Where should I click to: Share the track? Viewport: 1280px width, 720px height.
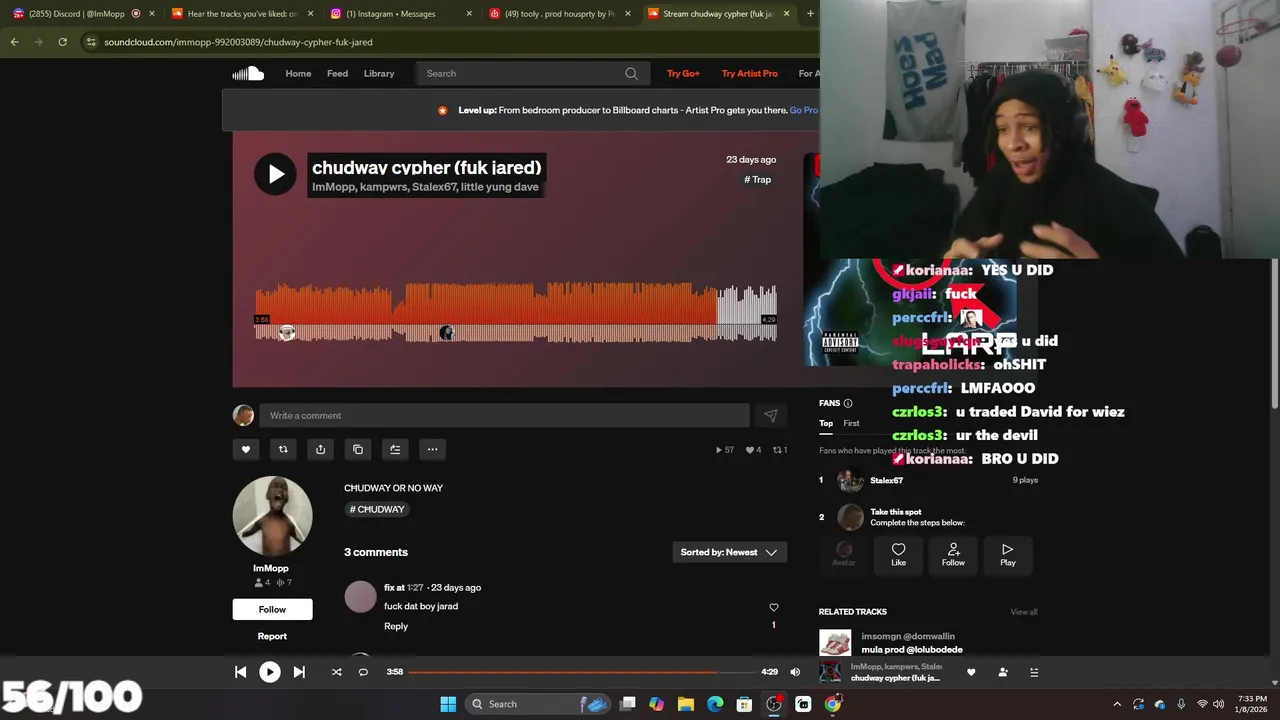320,449
